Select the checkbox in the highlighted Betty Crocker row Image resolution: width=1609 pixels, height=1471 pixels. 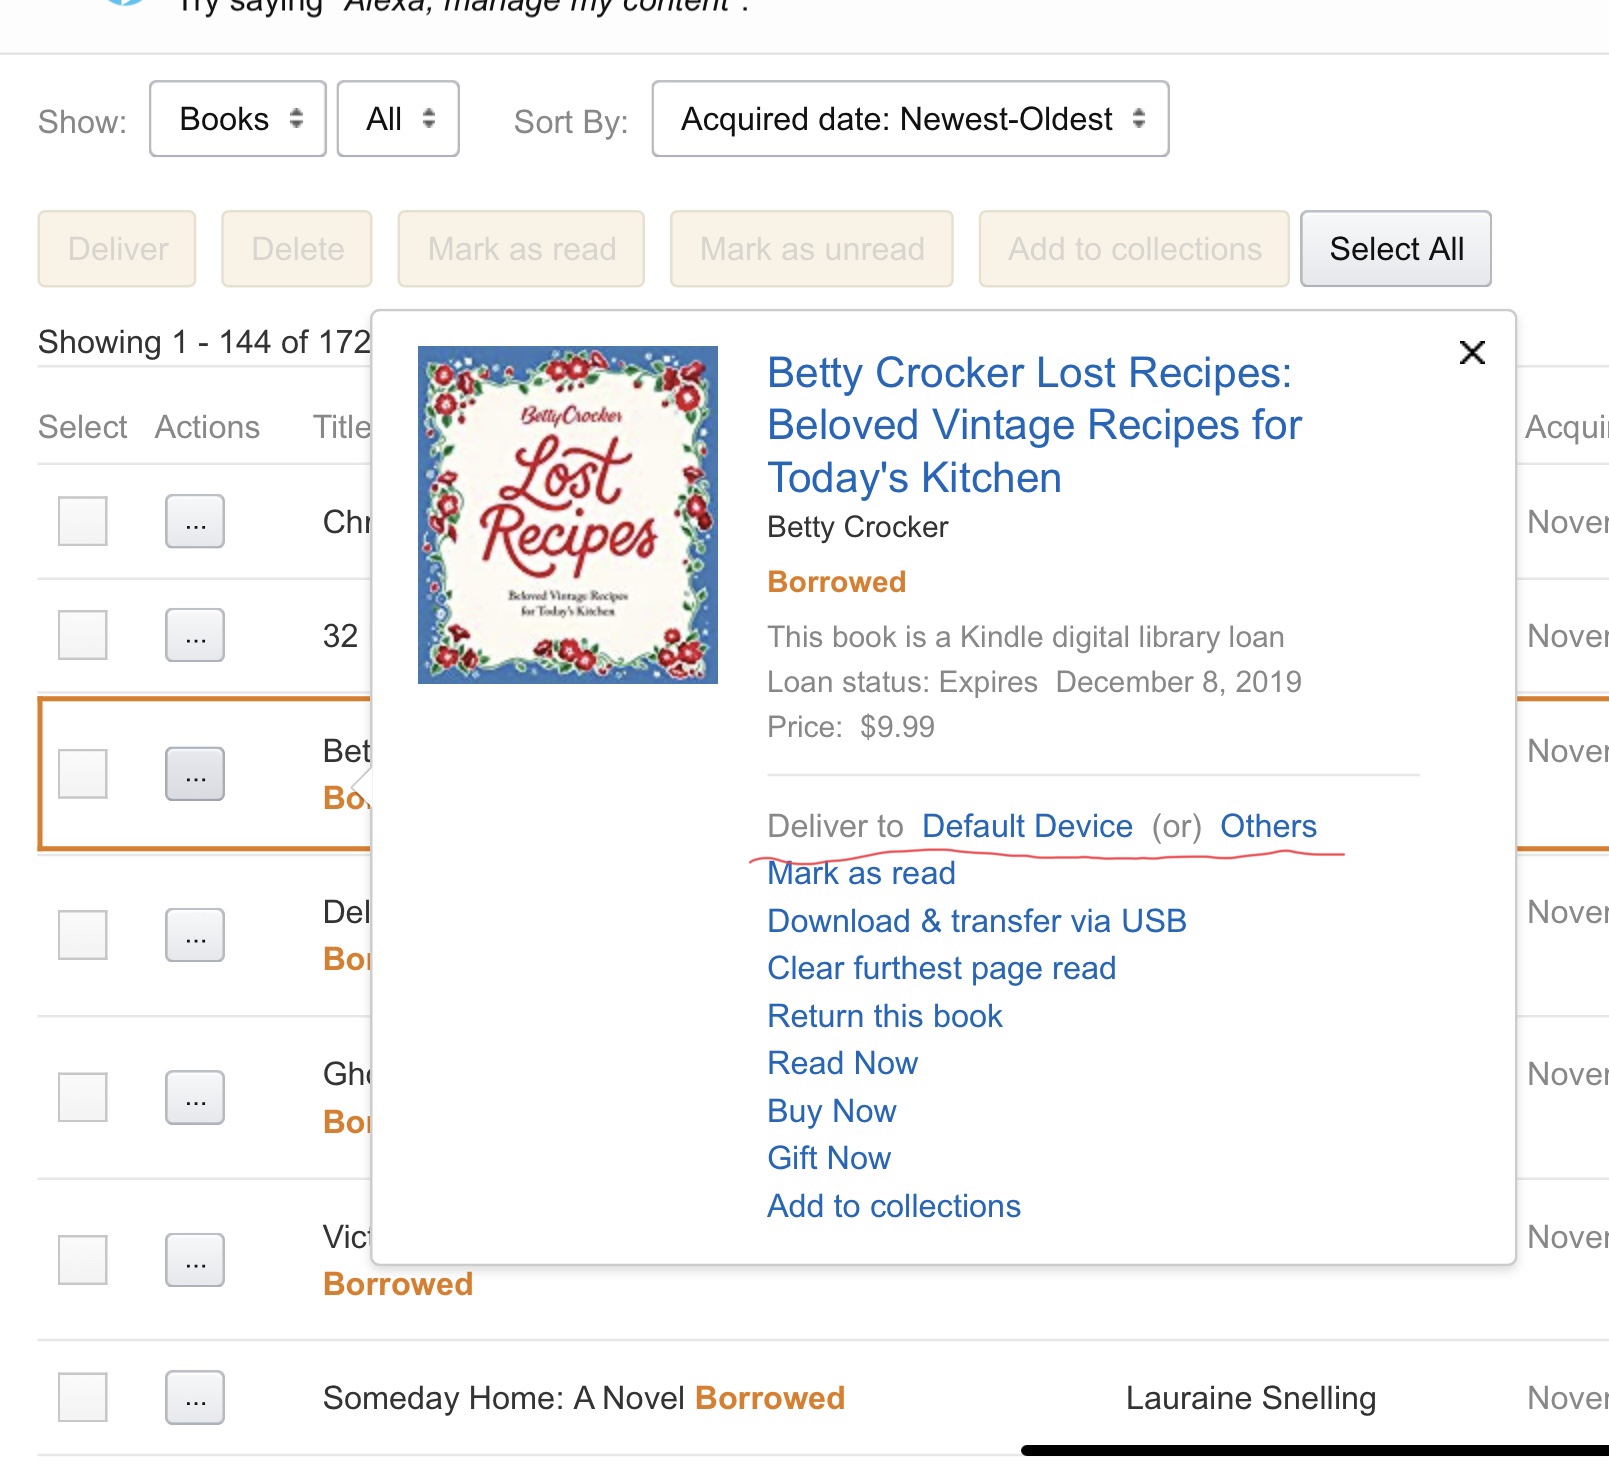click(82, 774)
